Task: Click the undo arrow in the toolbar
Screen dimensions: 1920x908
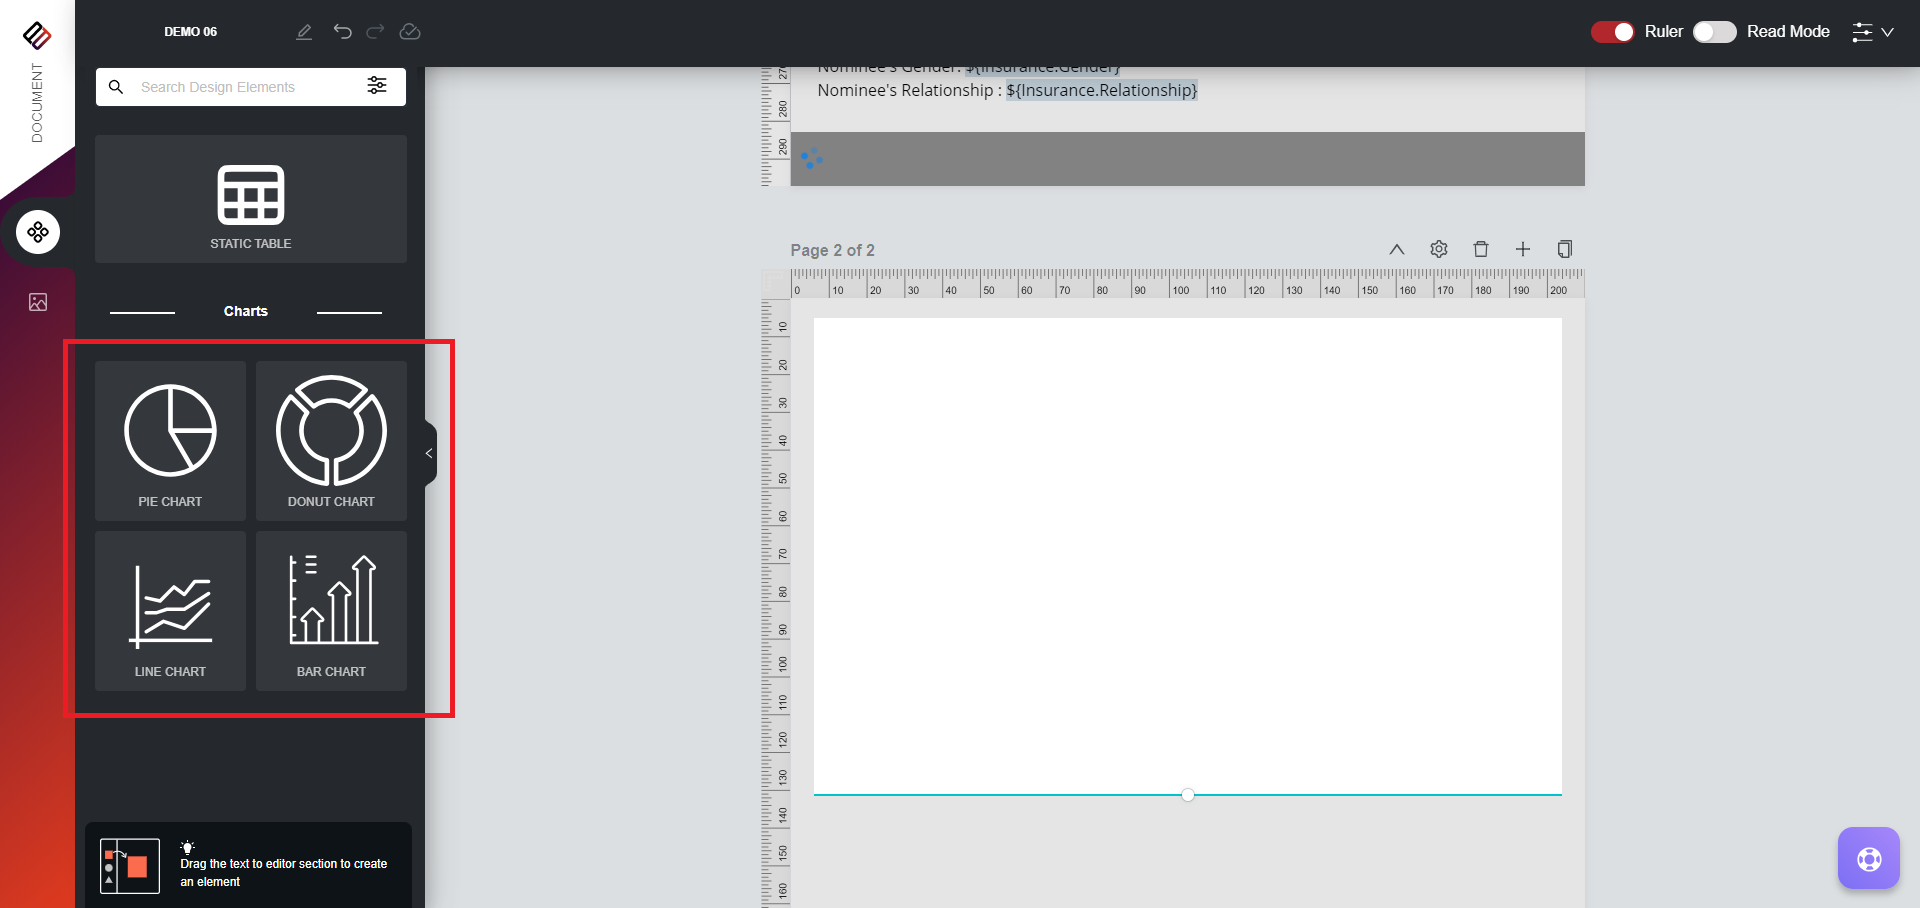Action: [x=343, y=31]
